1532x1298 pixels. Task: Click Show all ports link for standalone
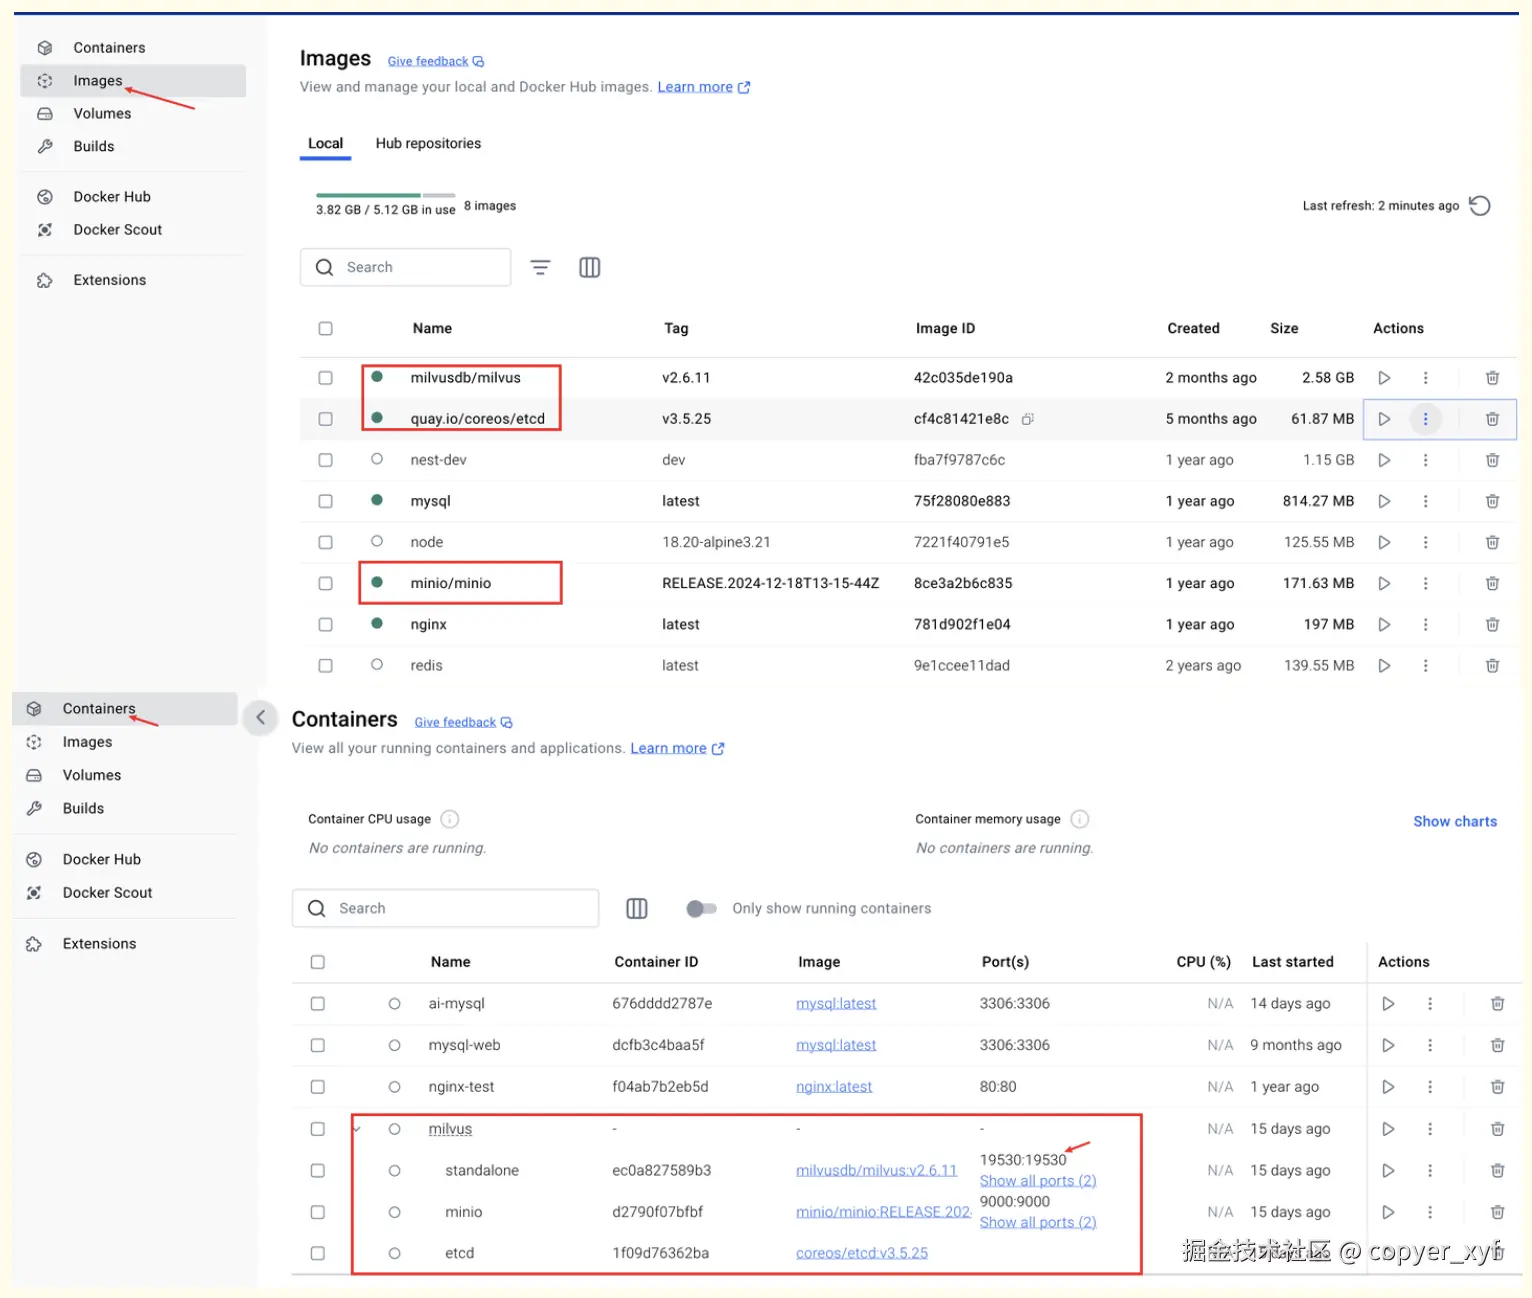pos(1038,1181)
